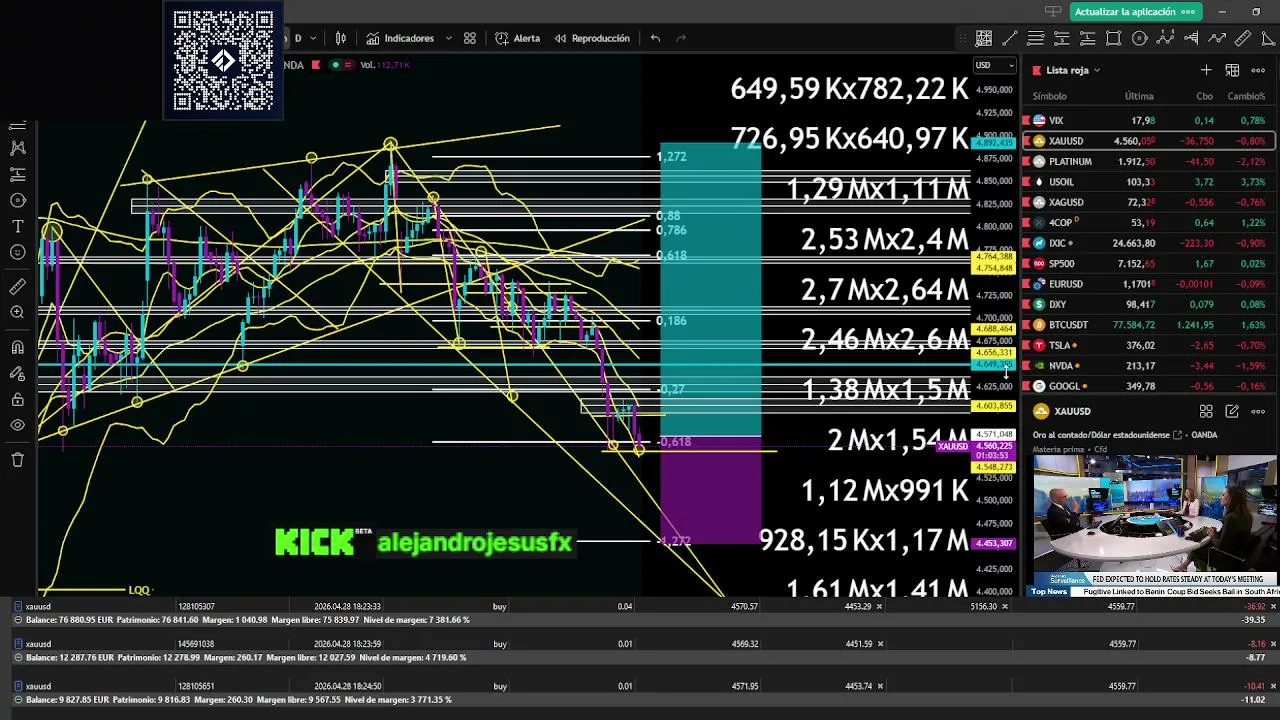The width and height of the screenshot is (1280, 720).
Task: Redo the last chart action
Action: tap(682, 38)
